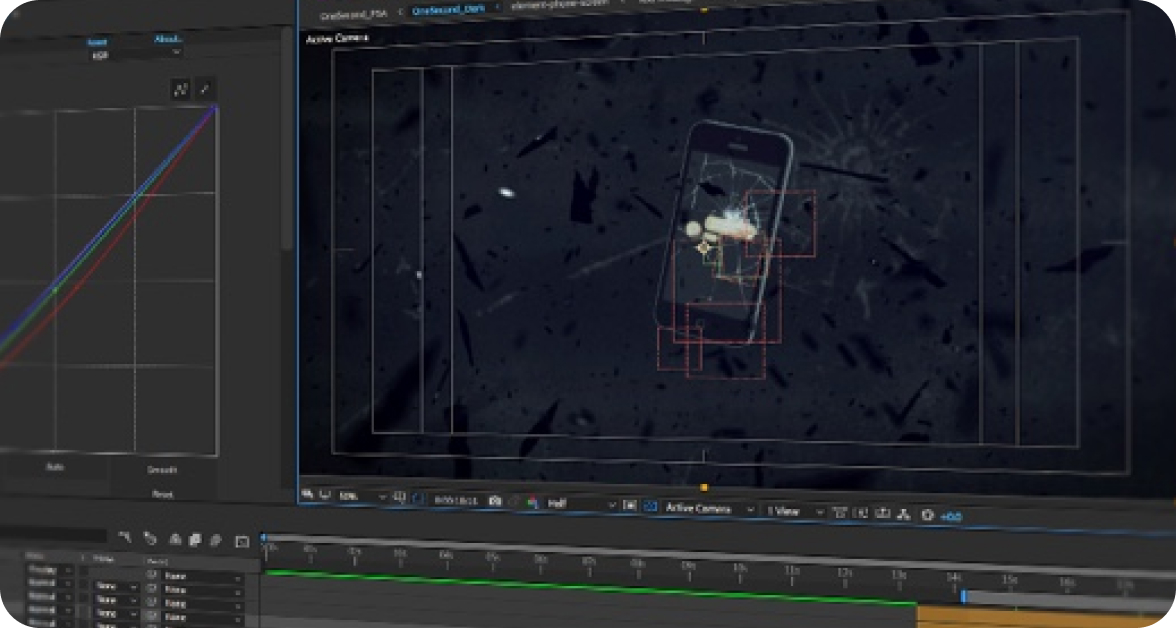
Task: Click the Reset link in the effect header
Action: pyautogui.click(x=97, y=42)
